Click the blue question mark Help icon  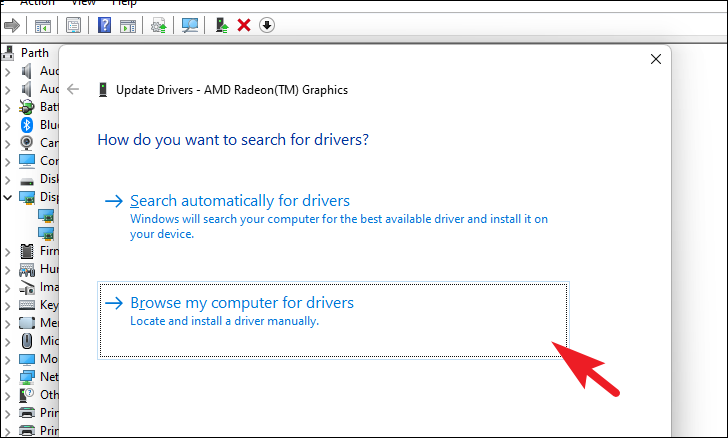[104, 25]
